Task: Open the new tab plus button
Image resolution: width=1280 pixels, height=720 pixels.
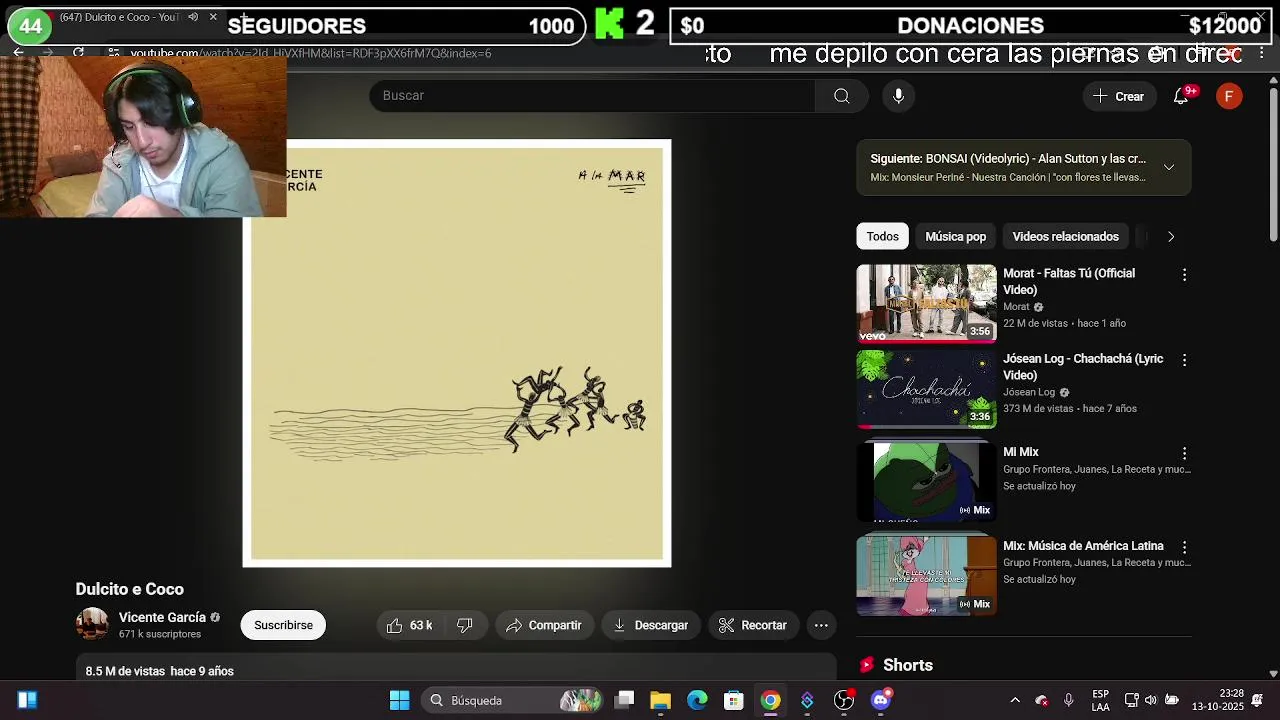Action: pos(243,17)
